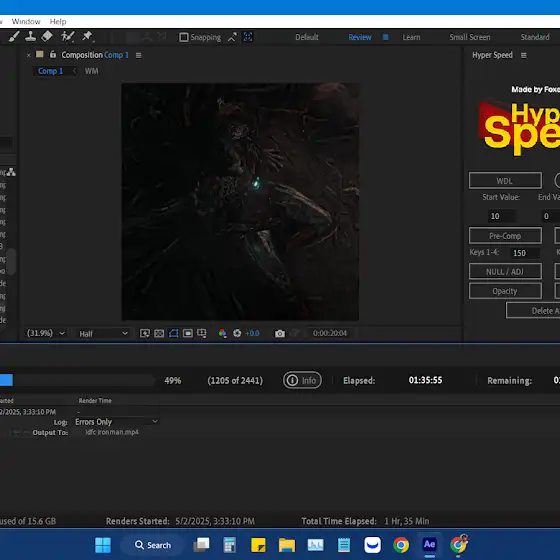The height and width of the screenshot is (560, 560).
Task: Open the Help menu
Action: pos(58,21)
